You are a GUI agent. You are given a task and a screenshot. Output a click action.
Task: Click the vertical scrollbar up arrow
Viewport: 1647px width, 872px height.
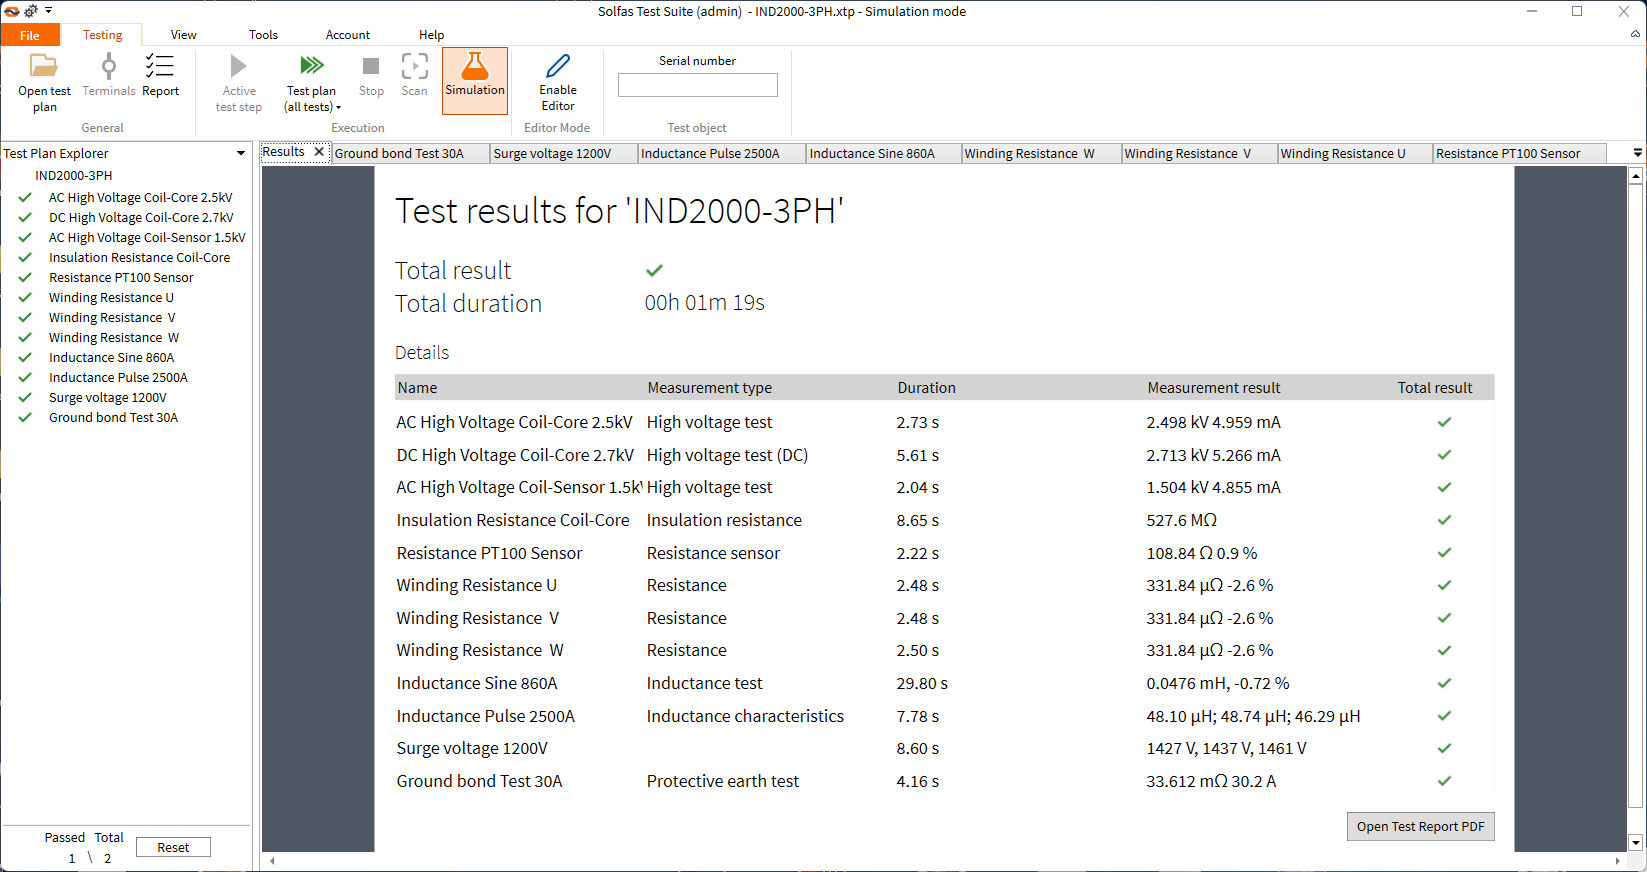1636,176
